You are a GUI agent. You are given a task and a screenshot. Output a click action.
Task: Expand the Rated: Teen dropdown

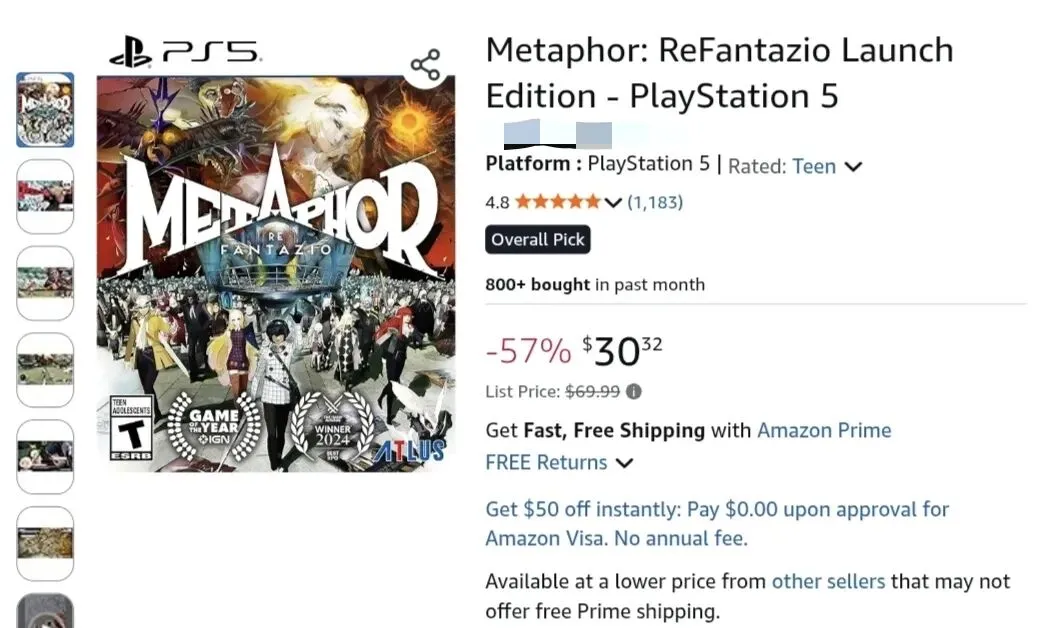[853, 167]
